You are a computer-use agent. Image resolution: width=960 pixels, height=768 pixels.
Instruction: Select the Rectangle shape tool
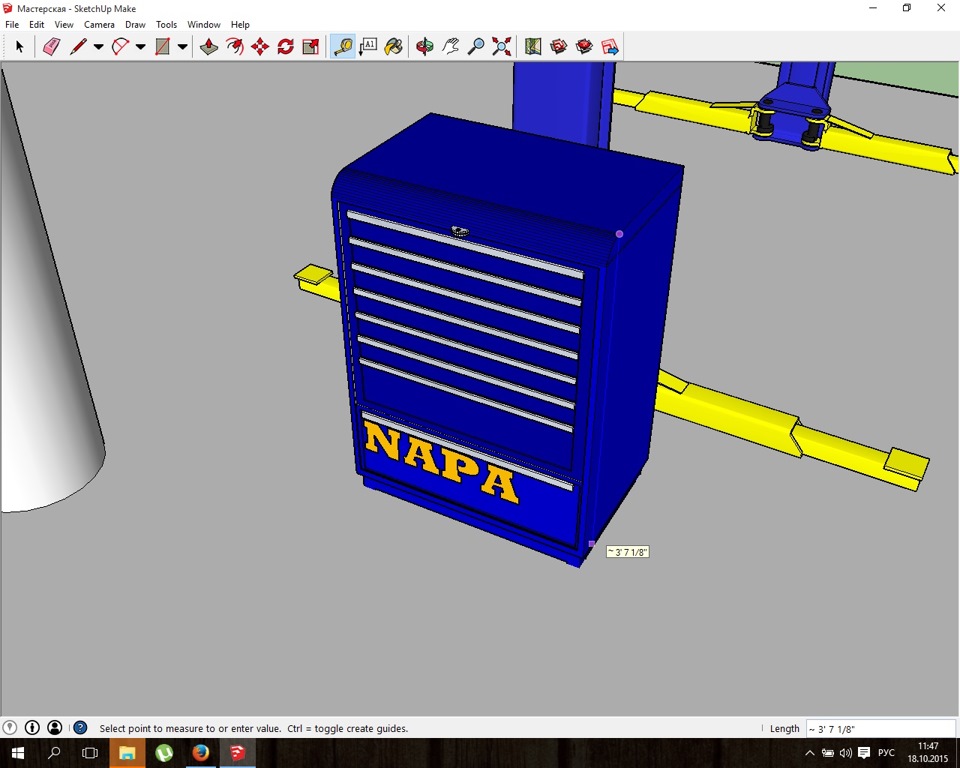[162, 47]
